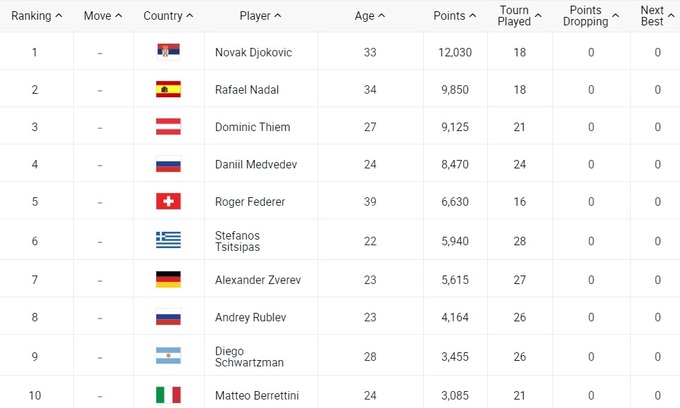The height and width of the screenshot is (408, 680).
Task: Click the Serbia flag icon
Action: coord(167,52)
